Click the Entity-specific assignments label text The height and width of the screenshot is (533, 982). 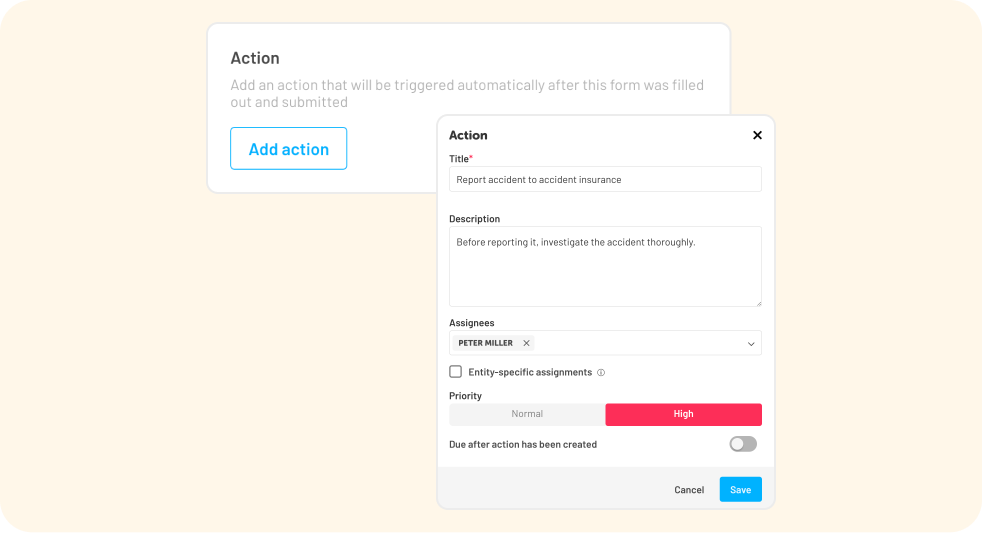[x=530, y=372]
